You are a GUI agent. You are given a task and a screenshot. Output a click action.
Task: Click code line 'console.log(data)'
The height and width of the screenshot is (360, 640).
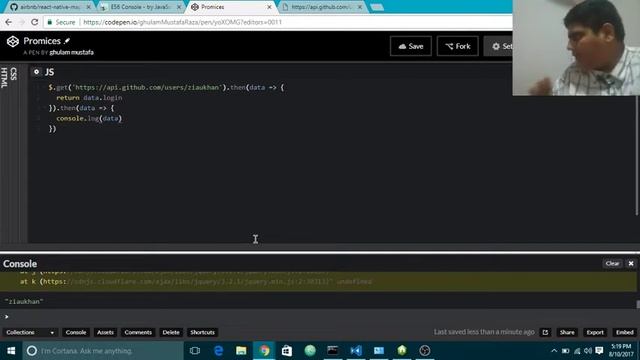click(89, 118)
